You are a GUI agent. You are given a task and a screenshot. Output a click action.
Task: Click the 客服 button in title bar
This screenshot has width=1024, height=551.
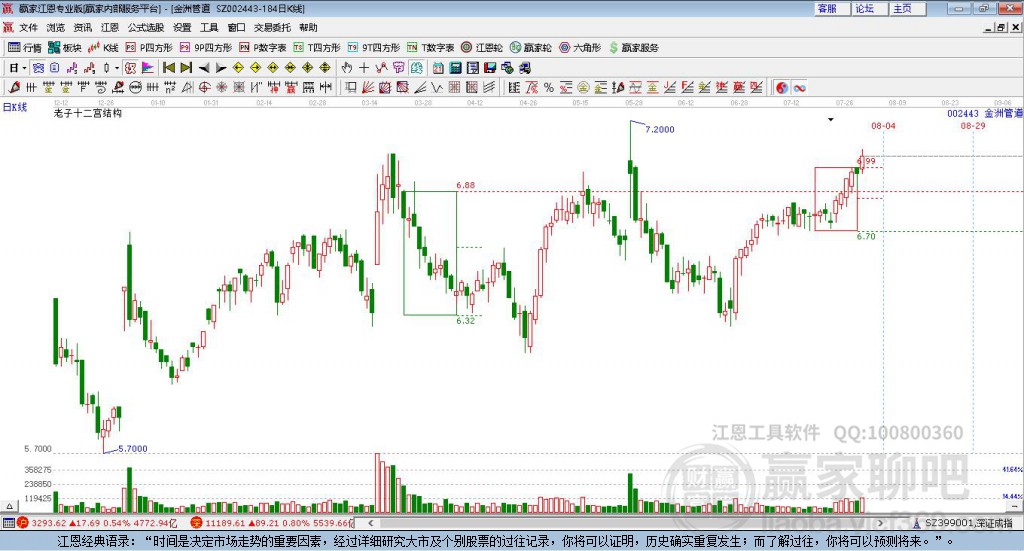click(x=832, y=8)
